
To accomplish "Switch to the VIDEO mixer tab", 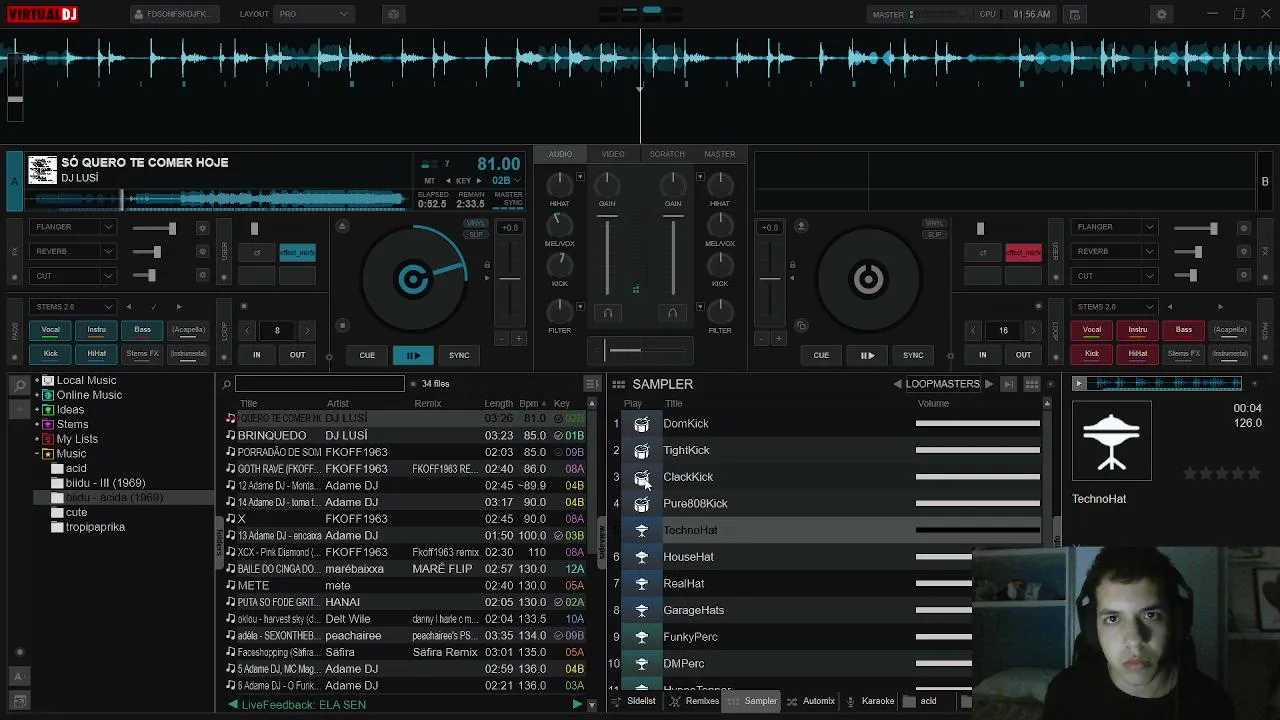I will tap(613, 154).
